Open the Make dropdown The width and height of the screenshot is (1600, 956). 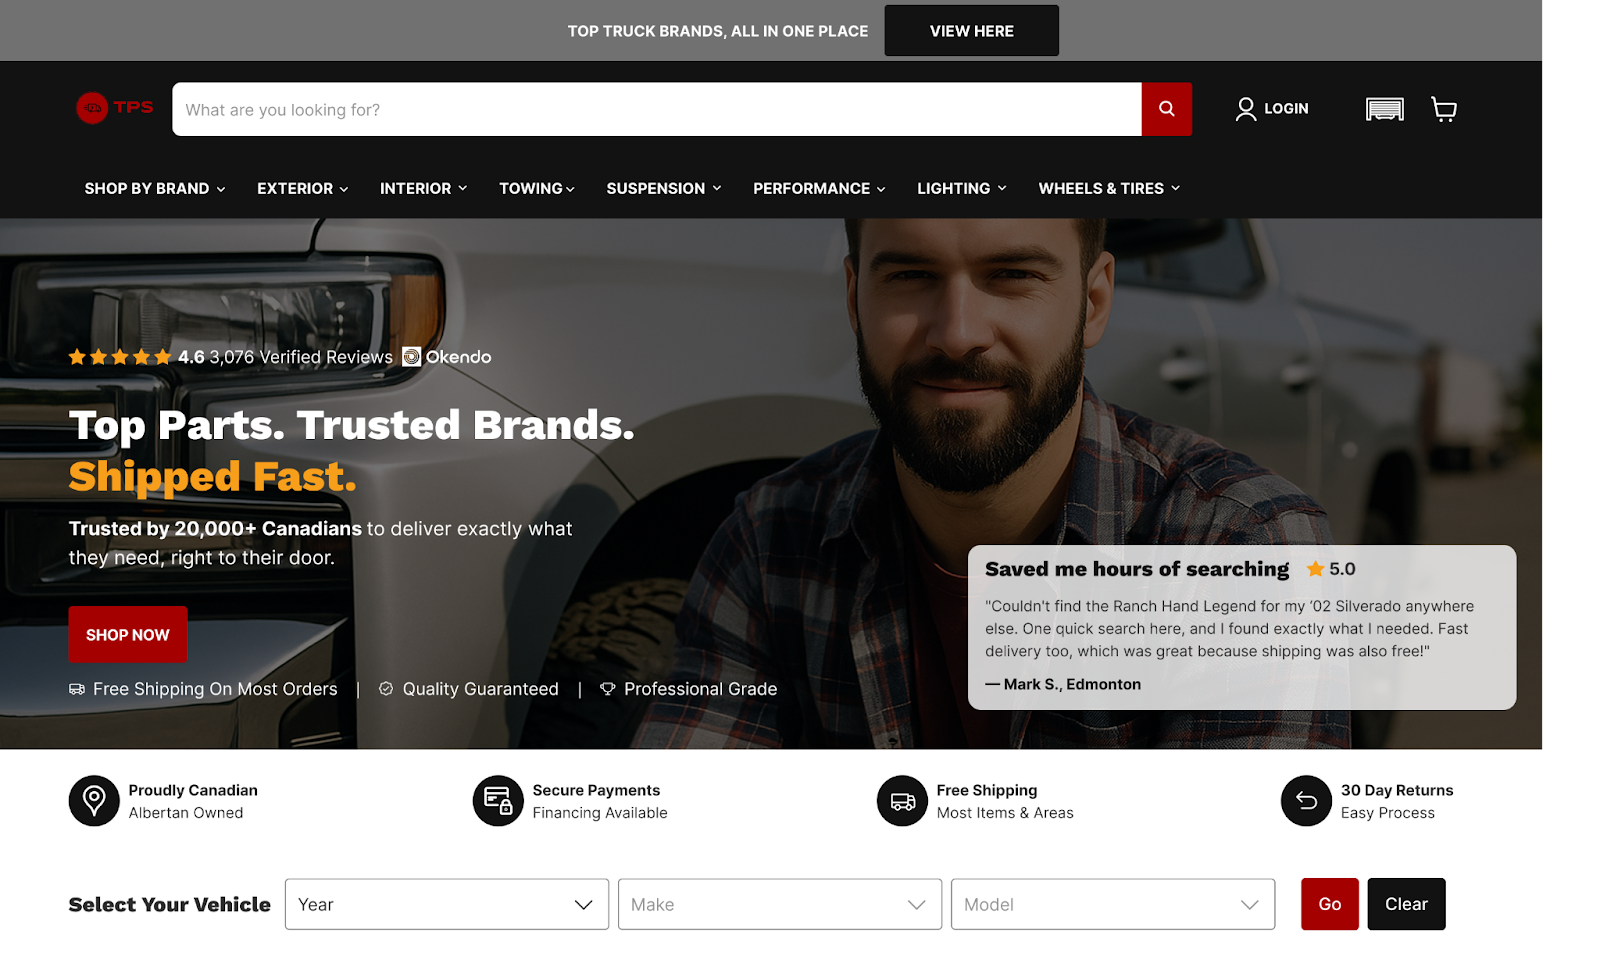coord(780,904)
